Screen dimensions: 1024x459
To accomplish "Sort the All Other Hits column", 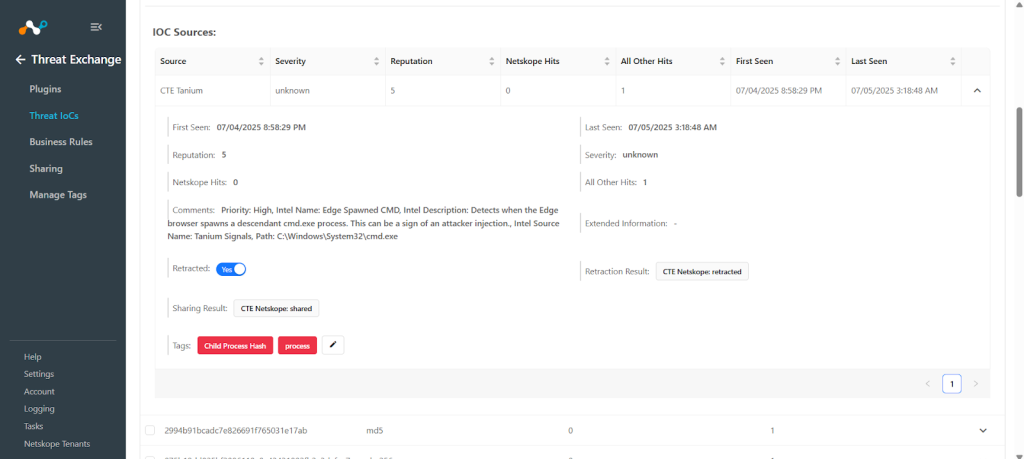I will point(722,61).
